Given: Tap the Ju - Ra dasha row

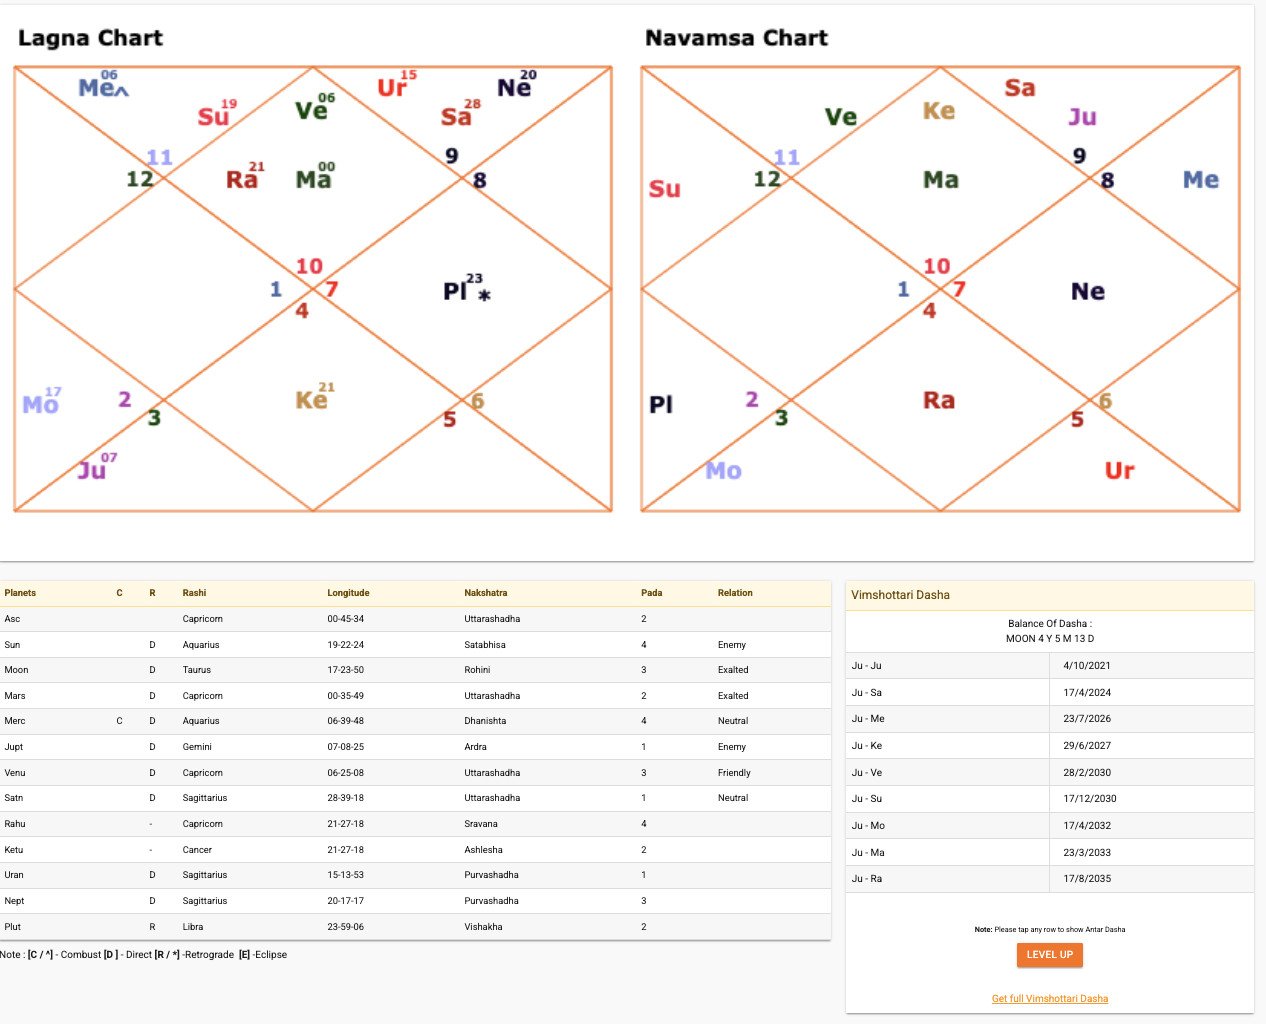Looking at the screenshot, I should point(1049,879).
